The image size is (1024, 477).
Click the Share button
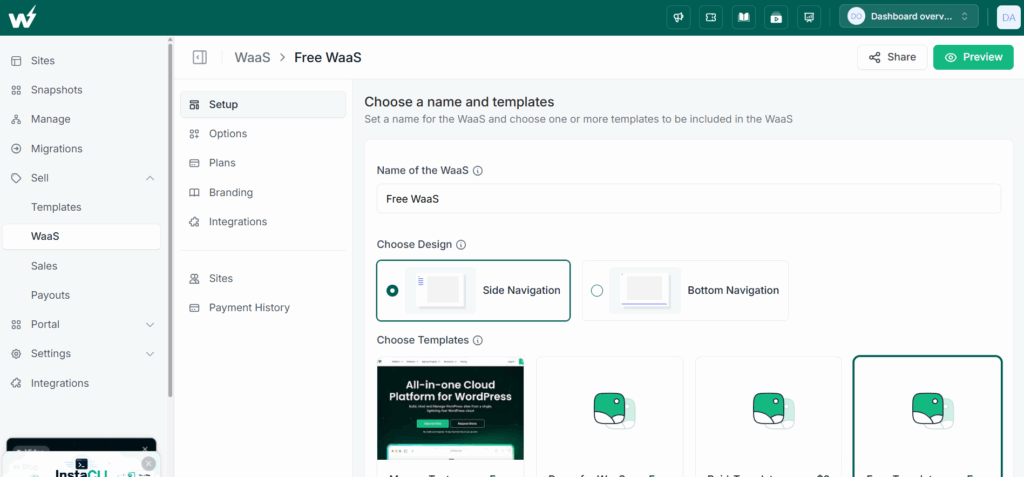892,57
